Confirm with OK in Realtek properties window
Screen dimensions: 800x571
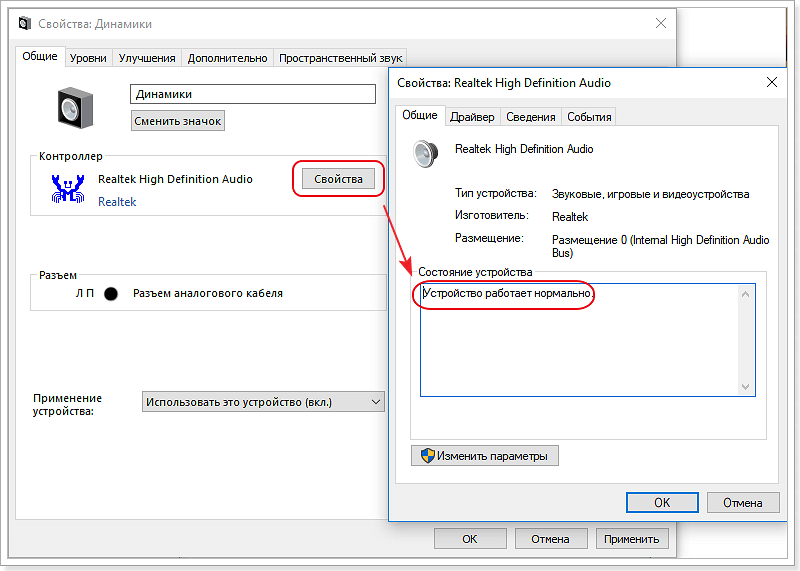[x=662, y=503]
